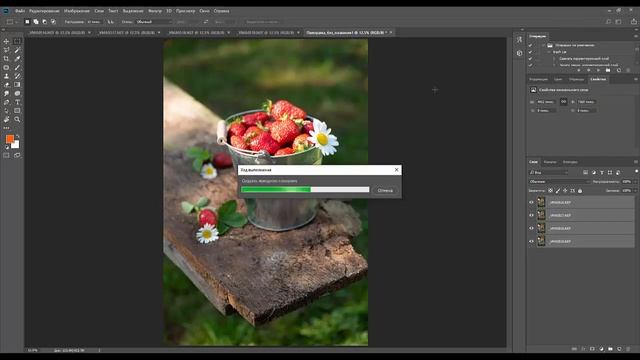640x360 pixels.
Task: Select the Hand tool
Action: [x=6, y=120]
